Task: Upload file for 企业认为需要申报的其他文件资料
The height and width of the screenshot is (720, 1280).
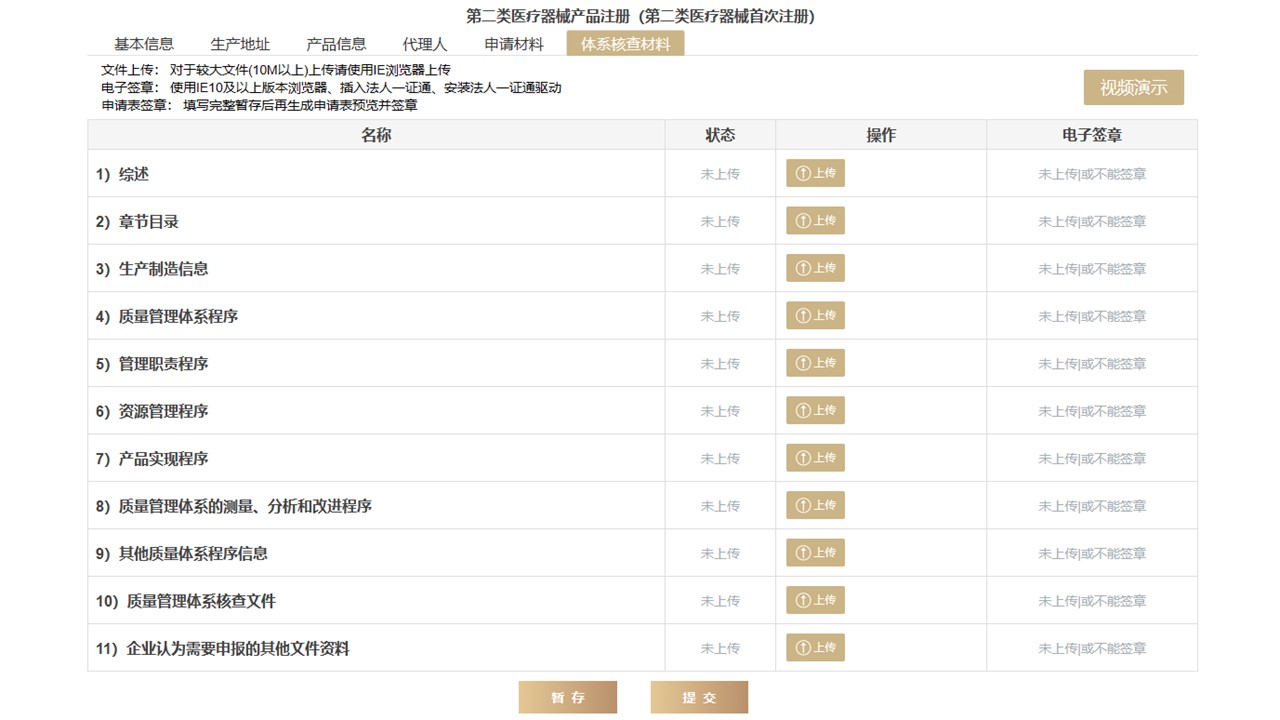Action: click(814, 648)
